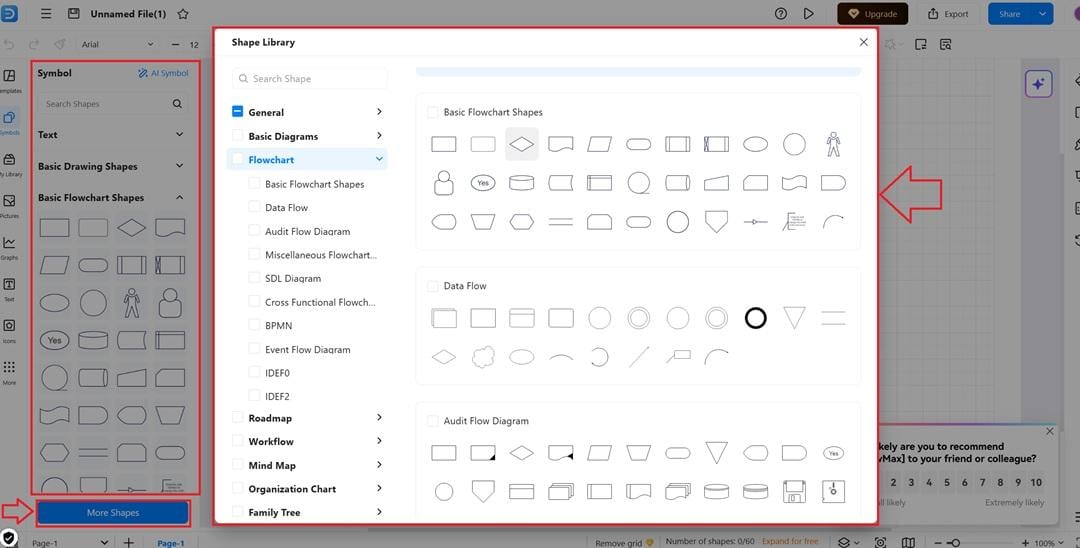Click the star icon beside Unnamed File(1)
Image resolution: width=1080 pixels, height=548 pixels.
182,14
